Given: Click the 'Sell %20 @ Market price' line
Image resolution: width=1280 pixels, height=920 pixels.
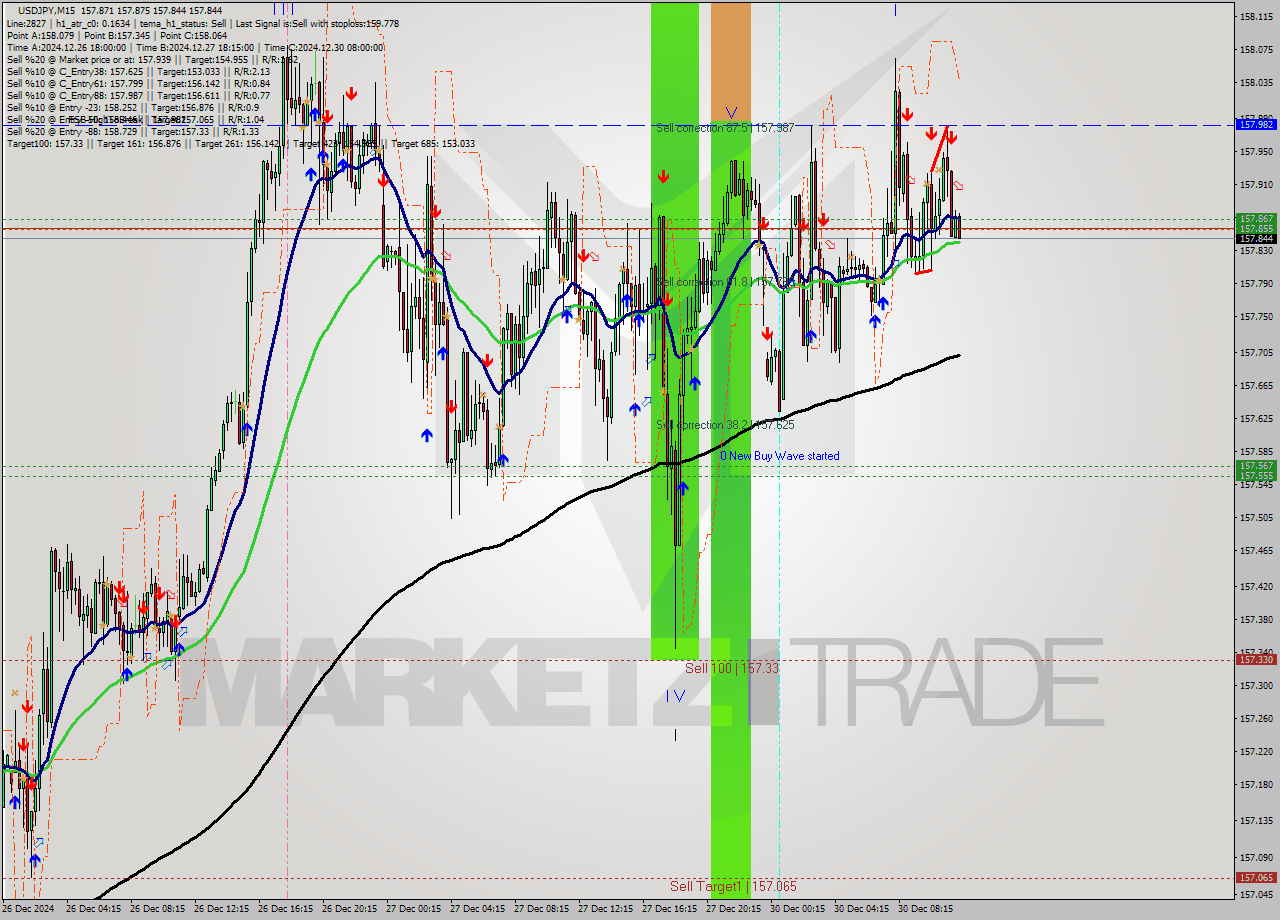Looking at the screenshot, I should (x=152, y=59).
